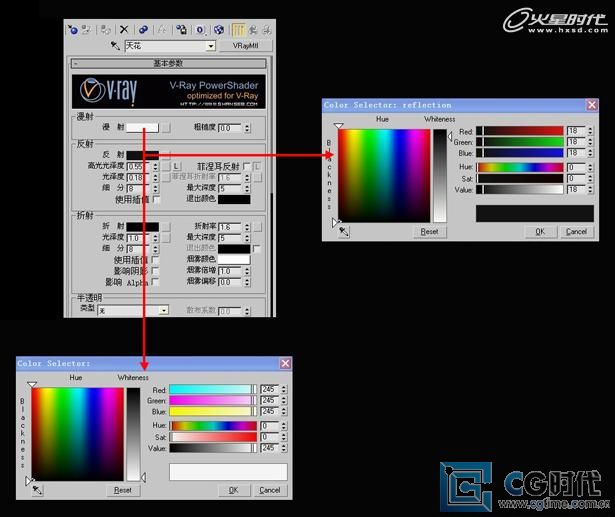Collapse the 基本参数 rollout
Image resolution: width=615 pixels, height=517 pixels.
point(168,63)
